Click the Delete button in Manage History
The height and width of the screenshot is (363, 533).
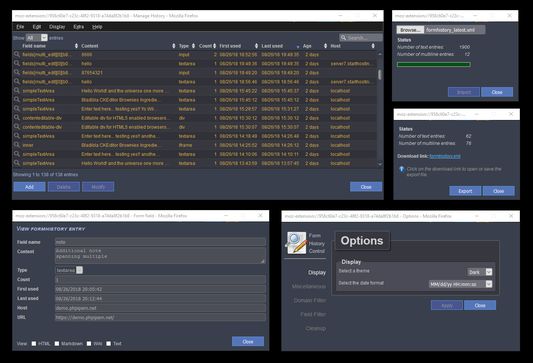[64, 187]
